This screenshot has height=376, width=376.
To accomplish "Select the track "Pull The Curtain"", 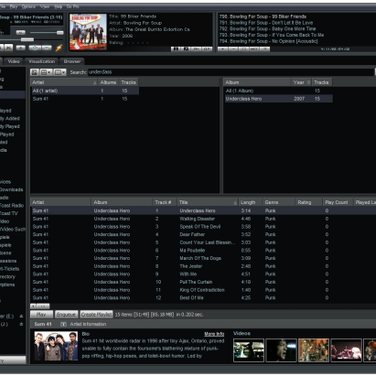I will [203, 282].
